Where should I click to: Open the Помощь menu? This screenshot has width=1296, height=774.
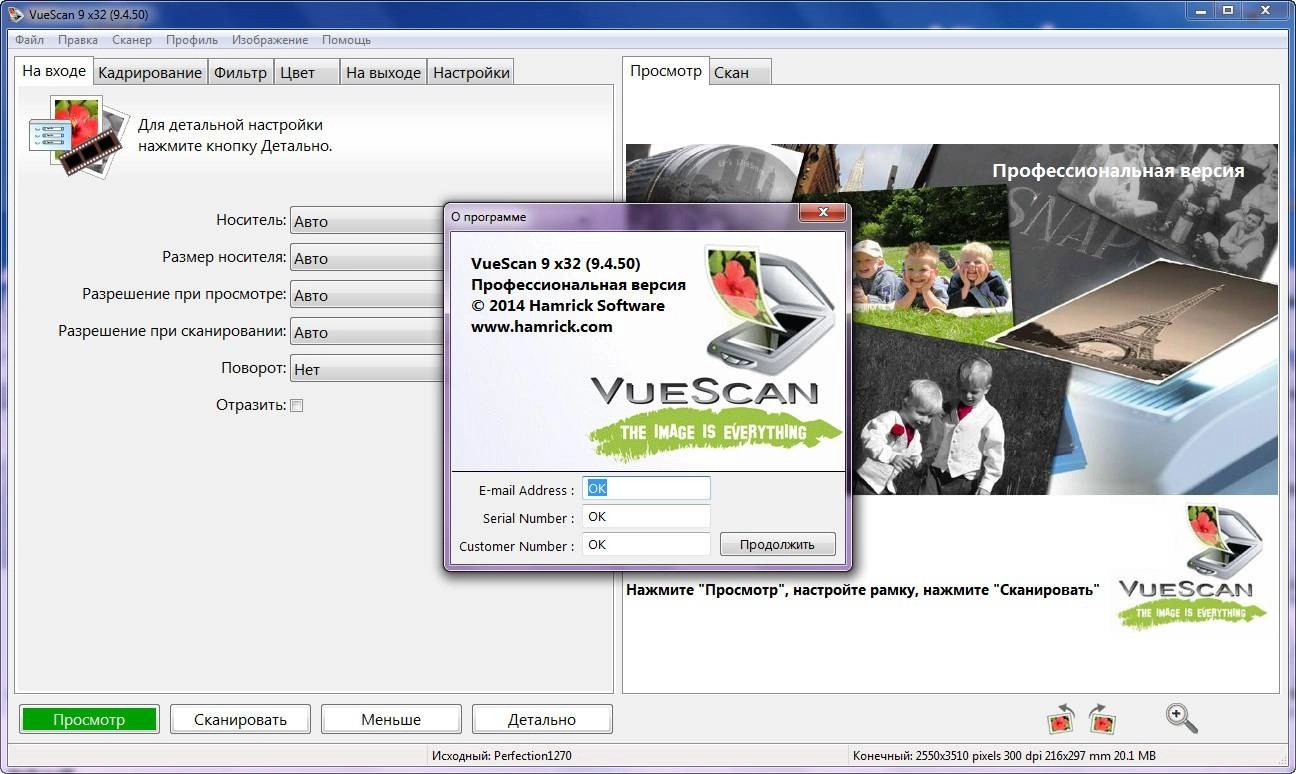point(346,40)
